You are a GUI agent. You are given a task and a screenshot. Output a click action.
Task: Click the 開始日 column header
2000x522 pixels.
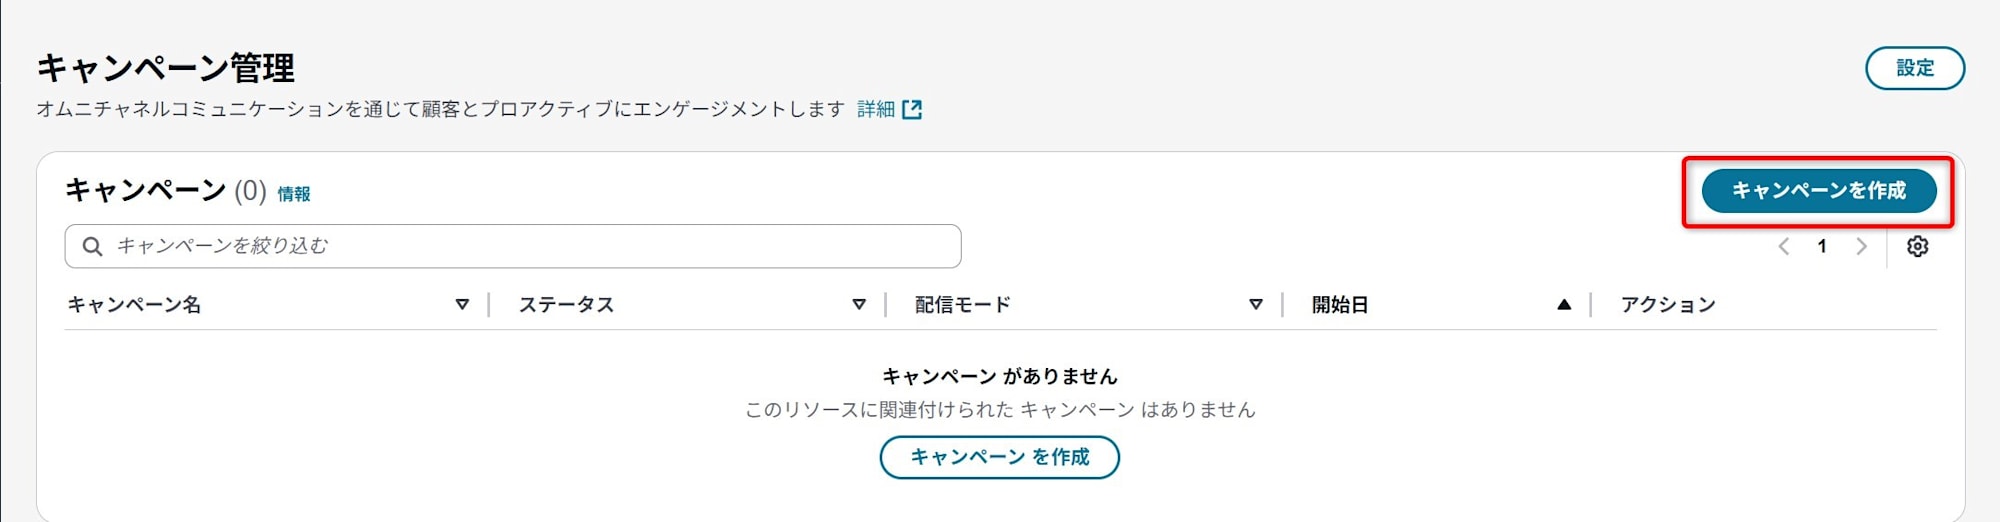click(1340, 304)
